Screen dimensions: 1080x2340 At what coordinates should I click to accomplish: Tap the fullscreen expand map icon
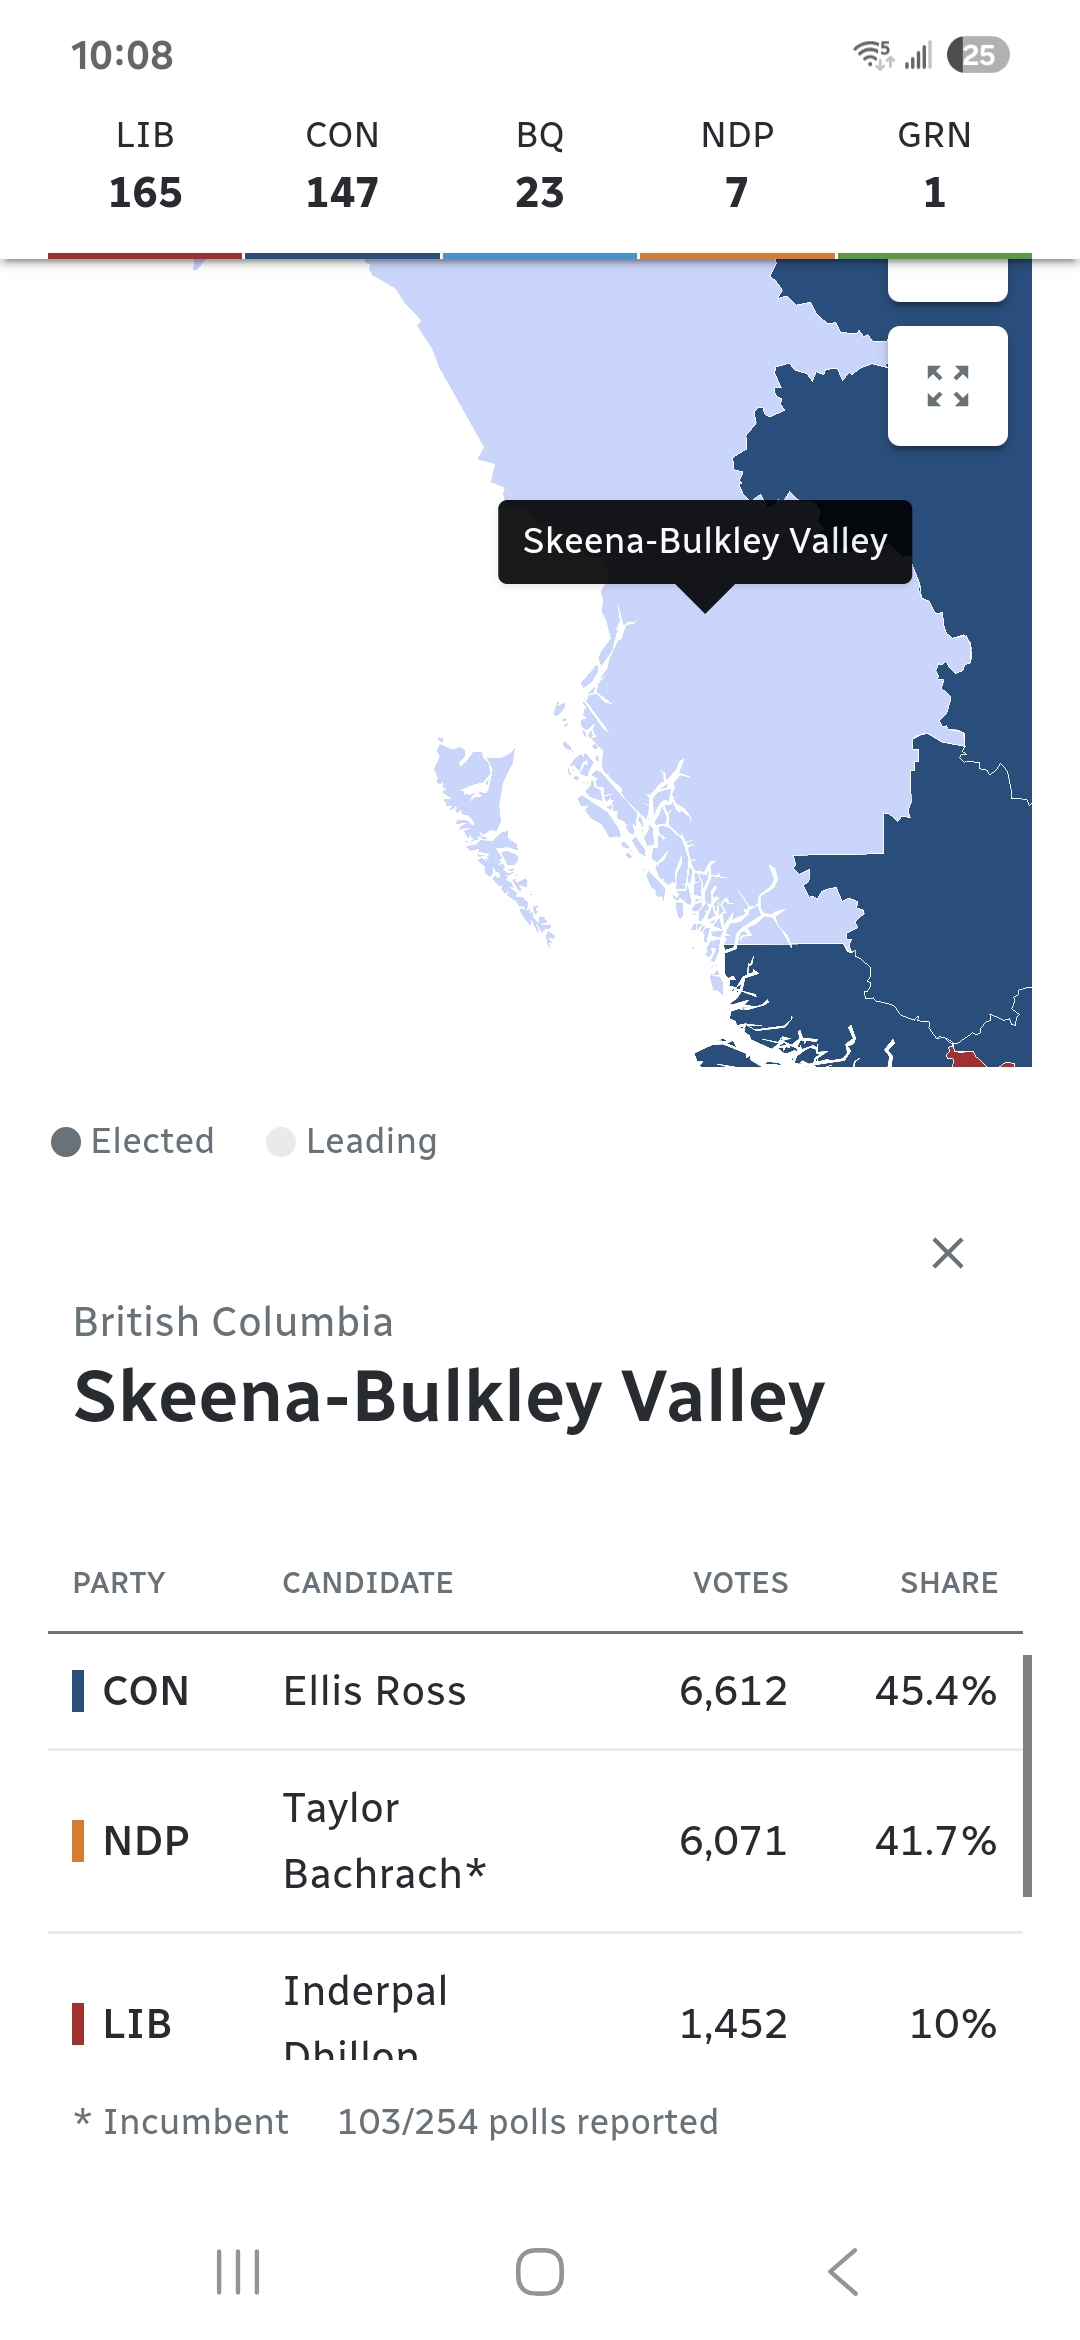[x=947, y=386]
